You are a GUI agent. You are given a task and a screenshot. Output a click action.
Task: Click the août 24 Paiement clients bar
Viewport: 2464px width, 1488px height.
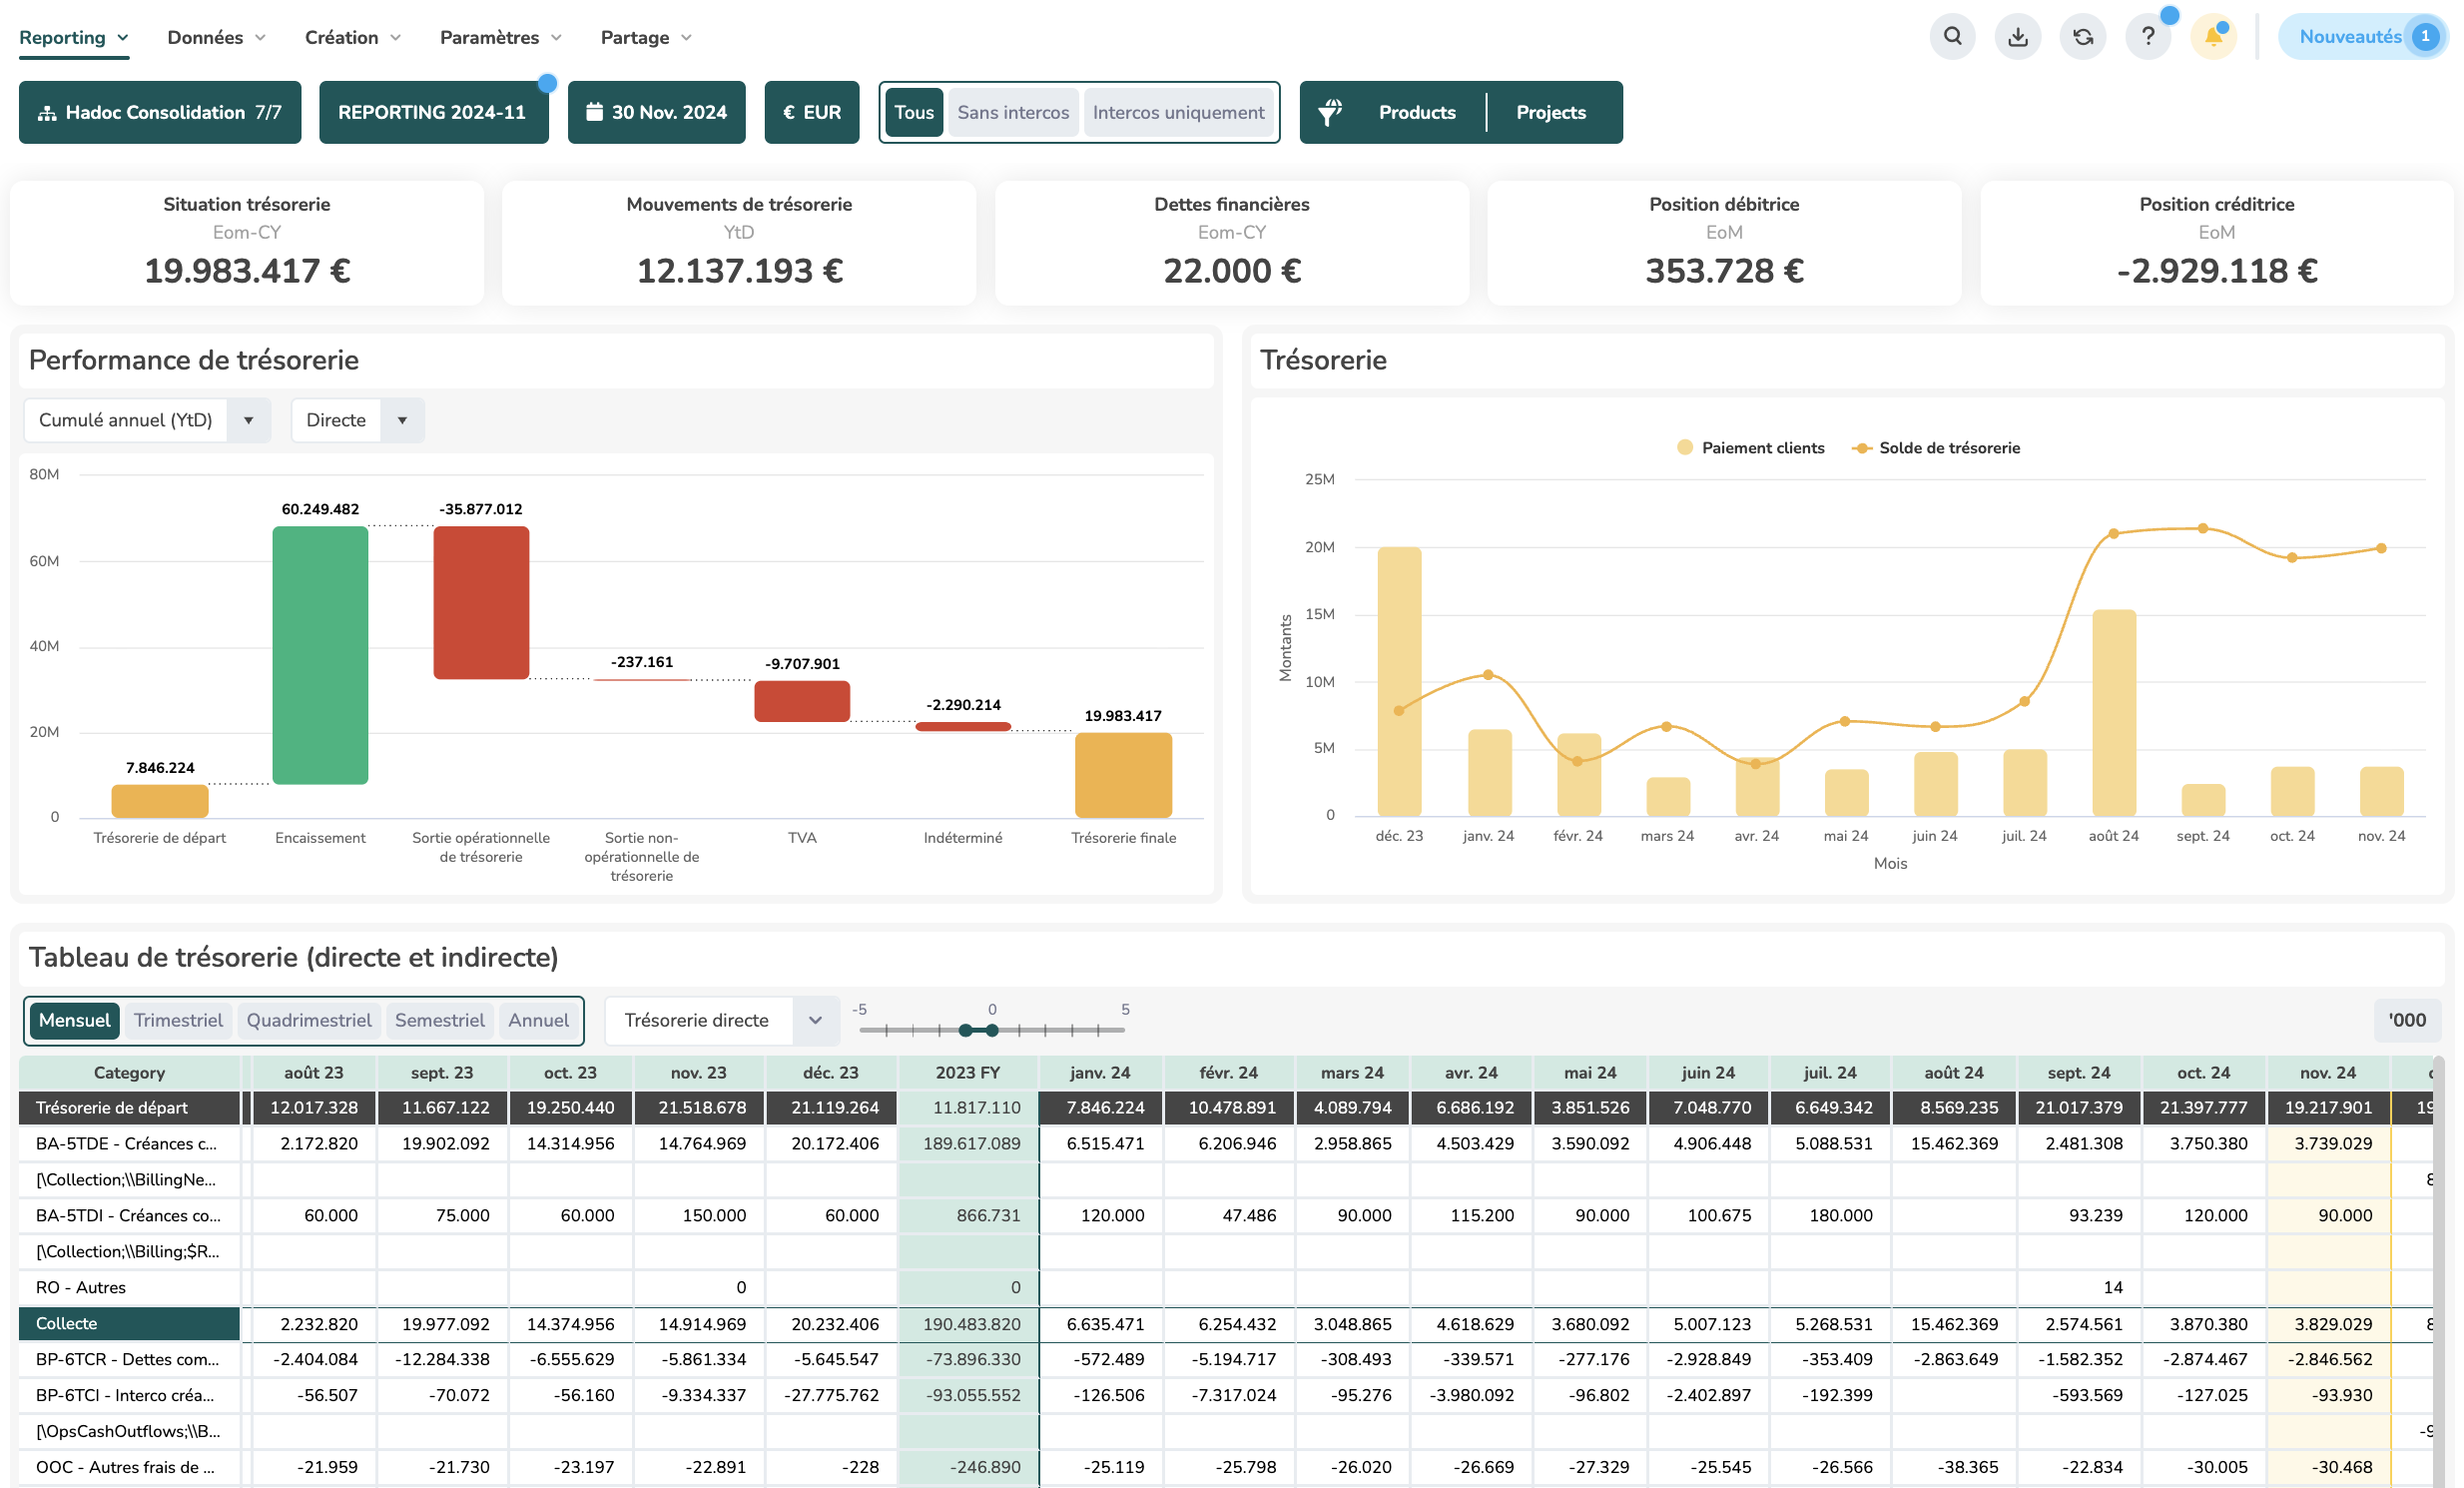pos(2114,712)
